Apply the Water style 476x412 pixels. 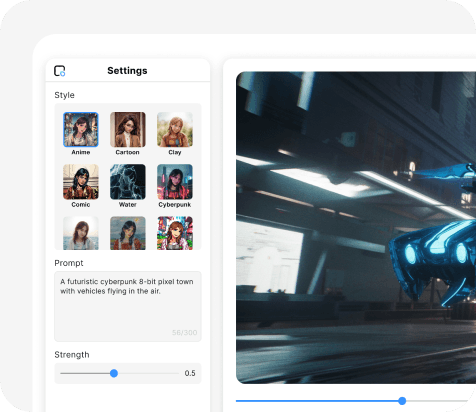click(128, 182)
